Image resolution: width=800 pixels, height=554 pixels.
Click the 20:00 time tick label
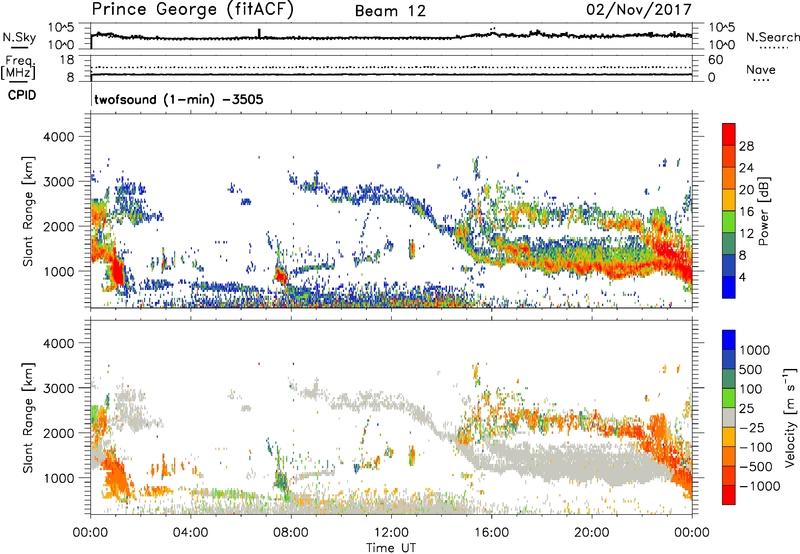591,533
